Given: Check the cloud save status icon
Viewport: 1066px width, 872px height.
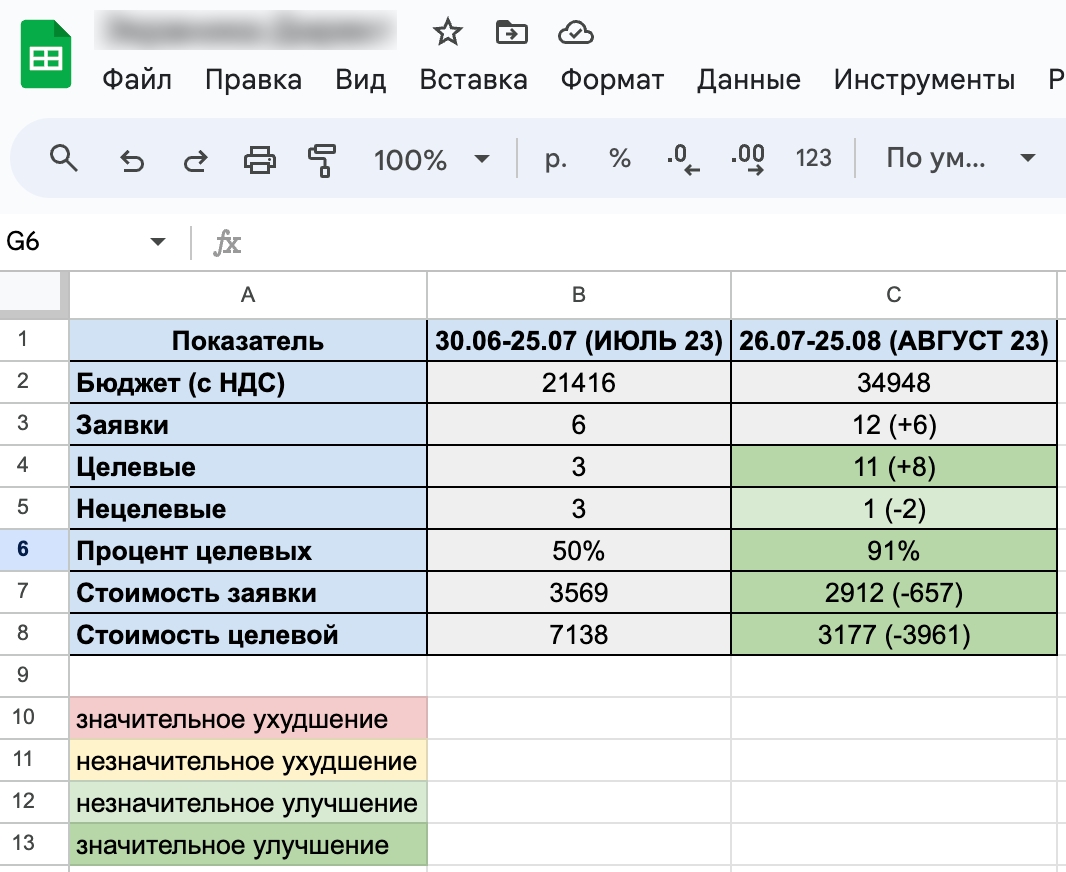Looking at the screenshot, I should (576, 33).
